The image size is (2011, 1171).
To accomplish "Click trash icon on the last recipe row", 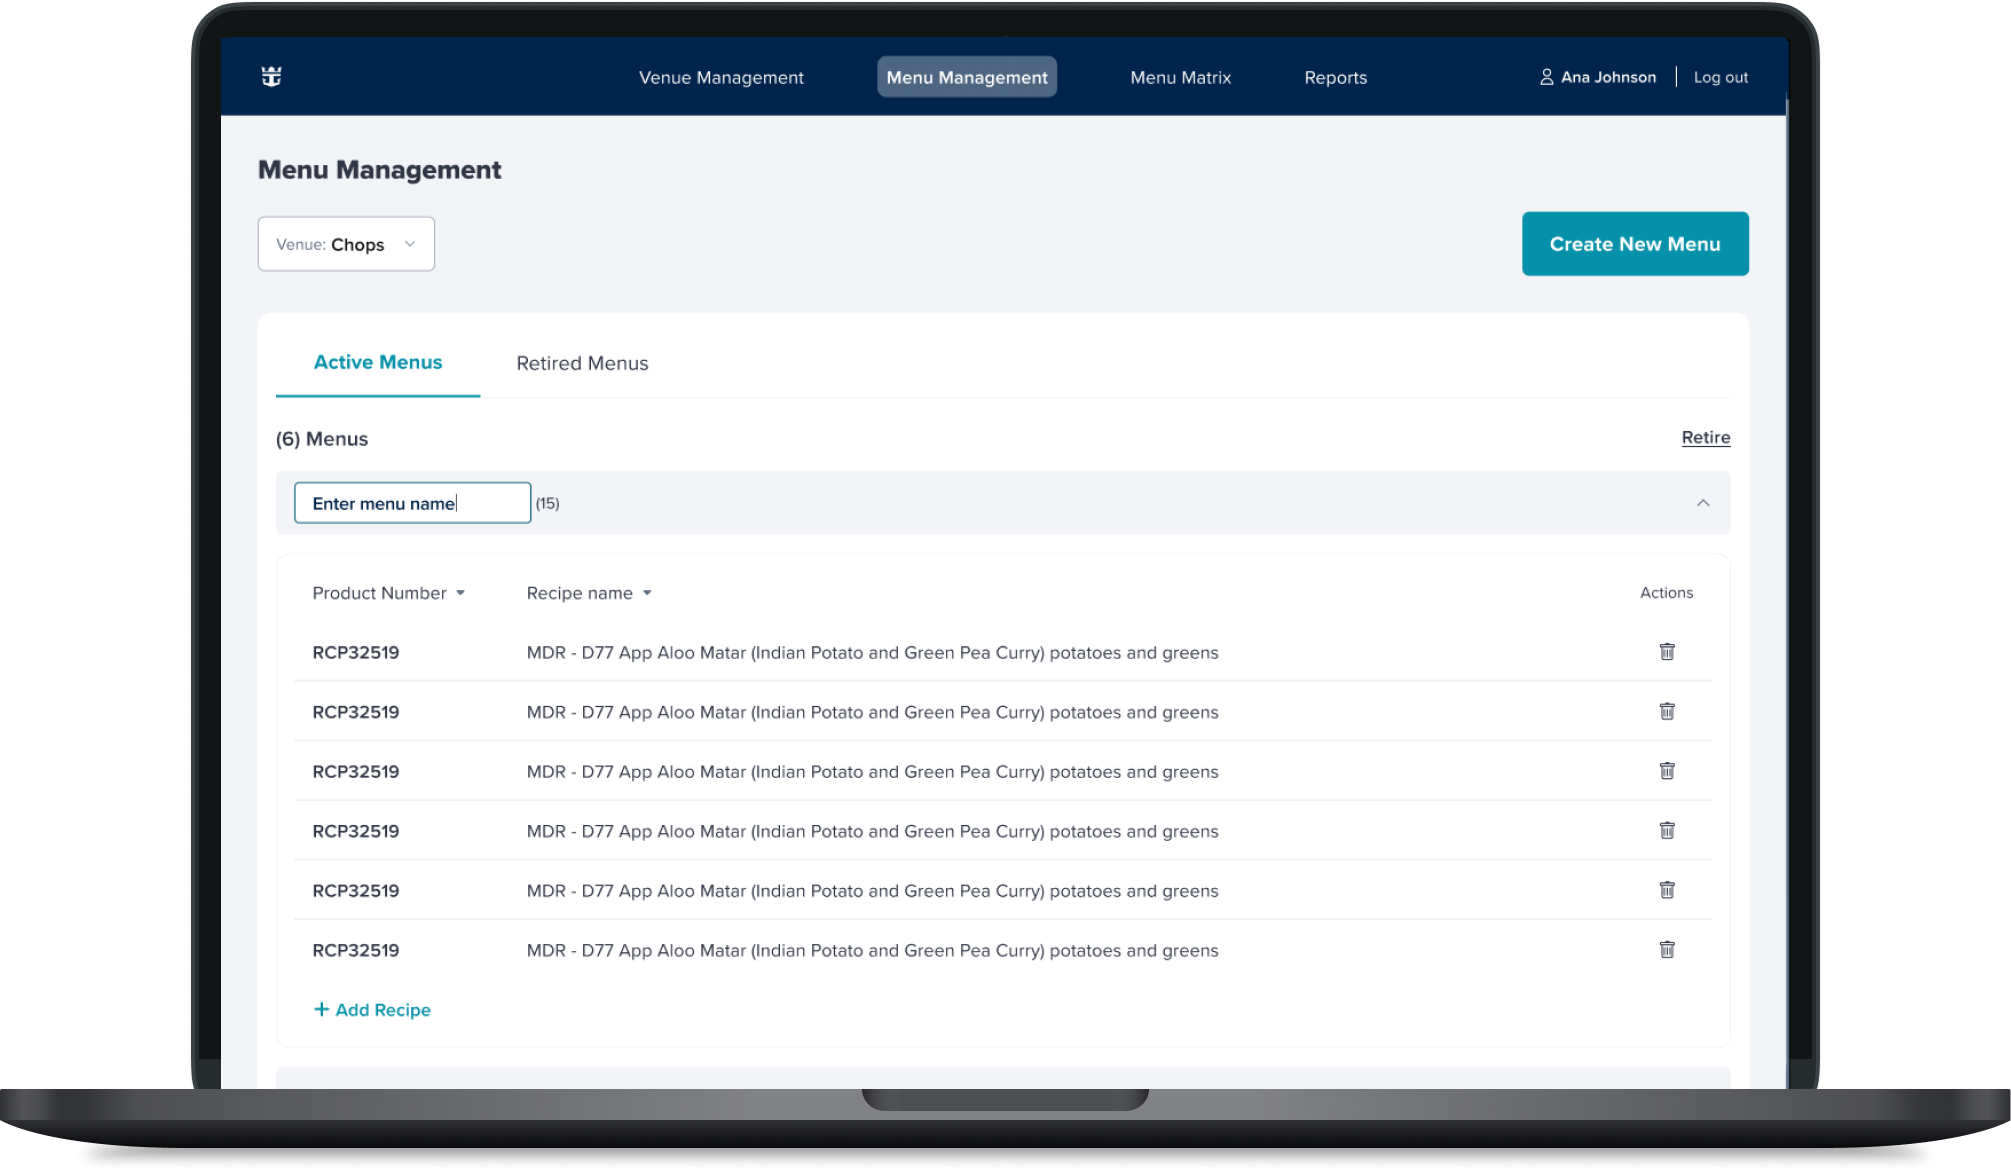I will [1666, 949].
